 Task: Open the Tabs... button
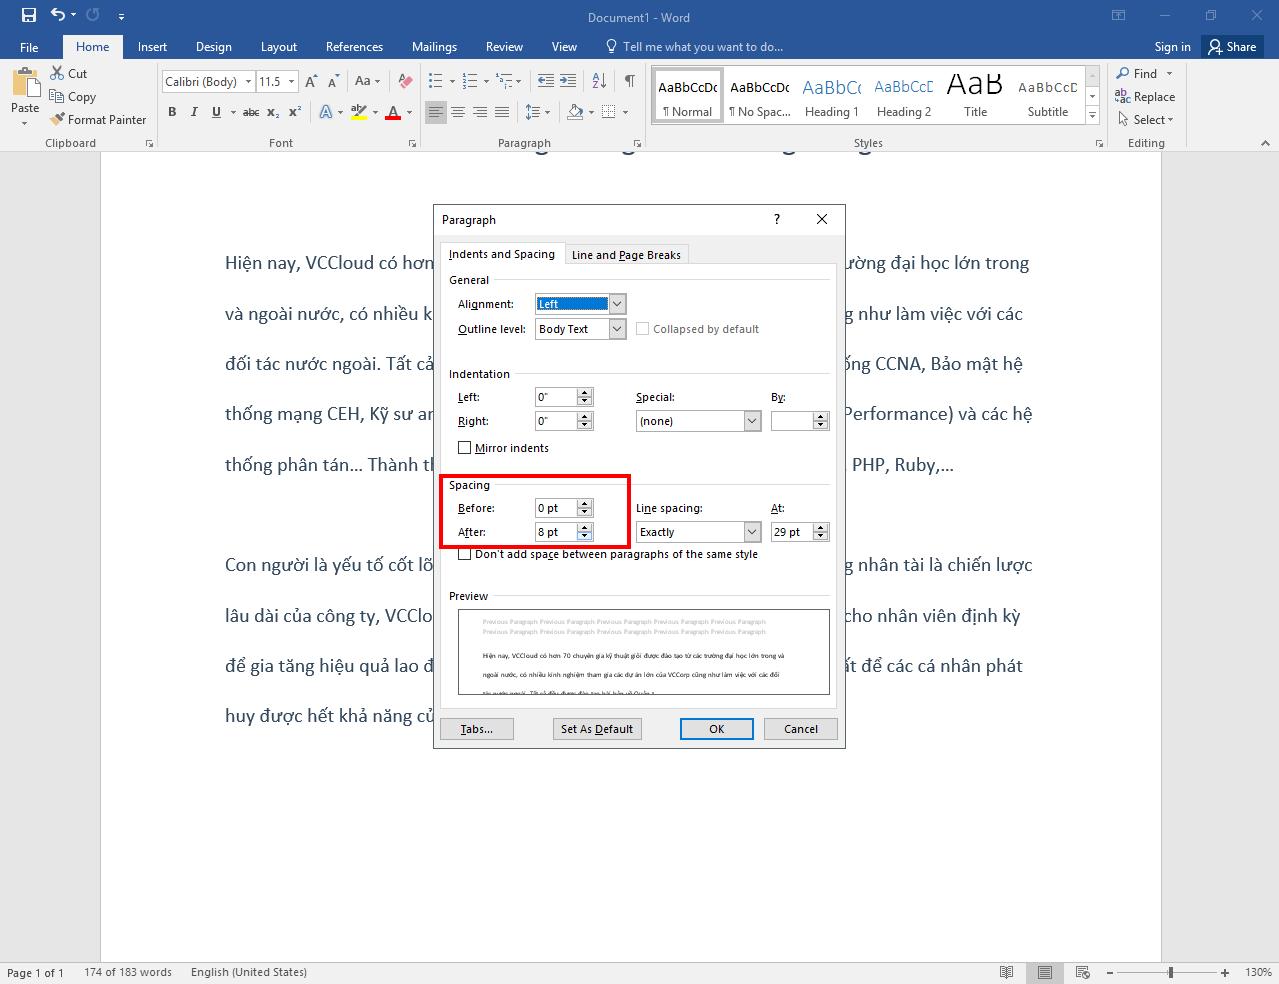tap(476, 729)
